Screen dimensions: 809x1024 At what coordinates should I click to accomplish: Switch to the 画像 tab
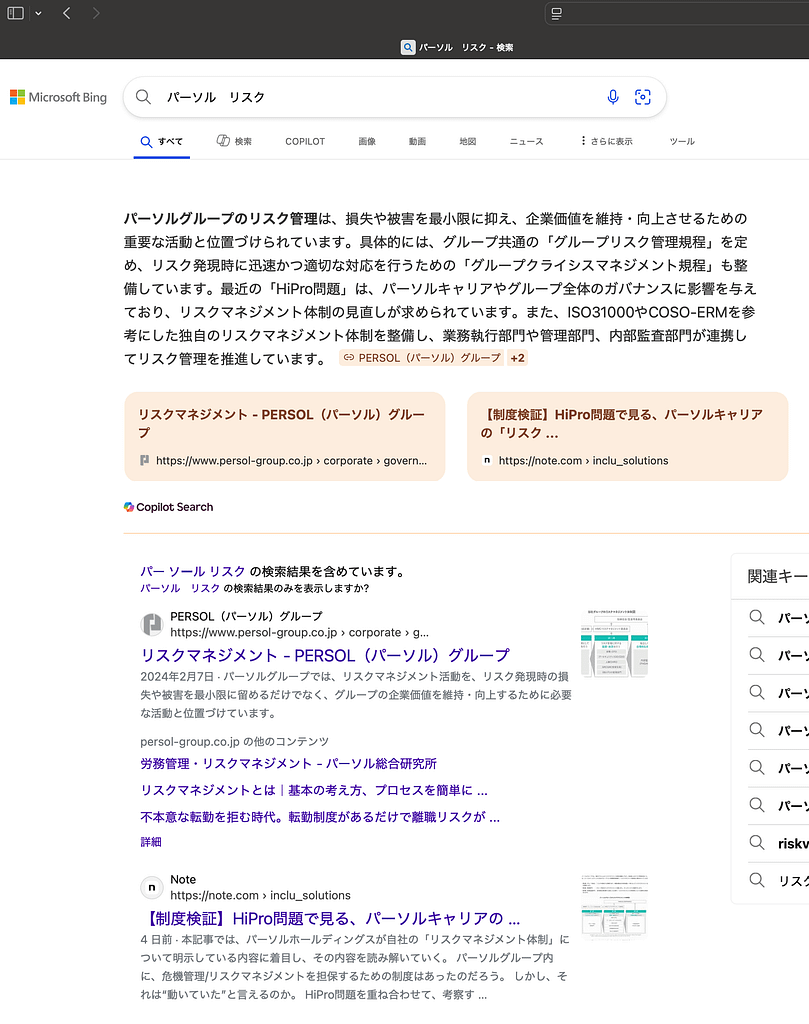(367, 142)
